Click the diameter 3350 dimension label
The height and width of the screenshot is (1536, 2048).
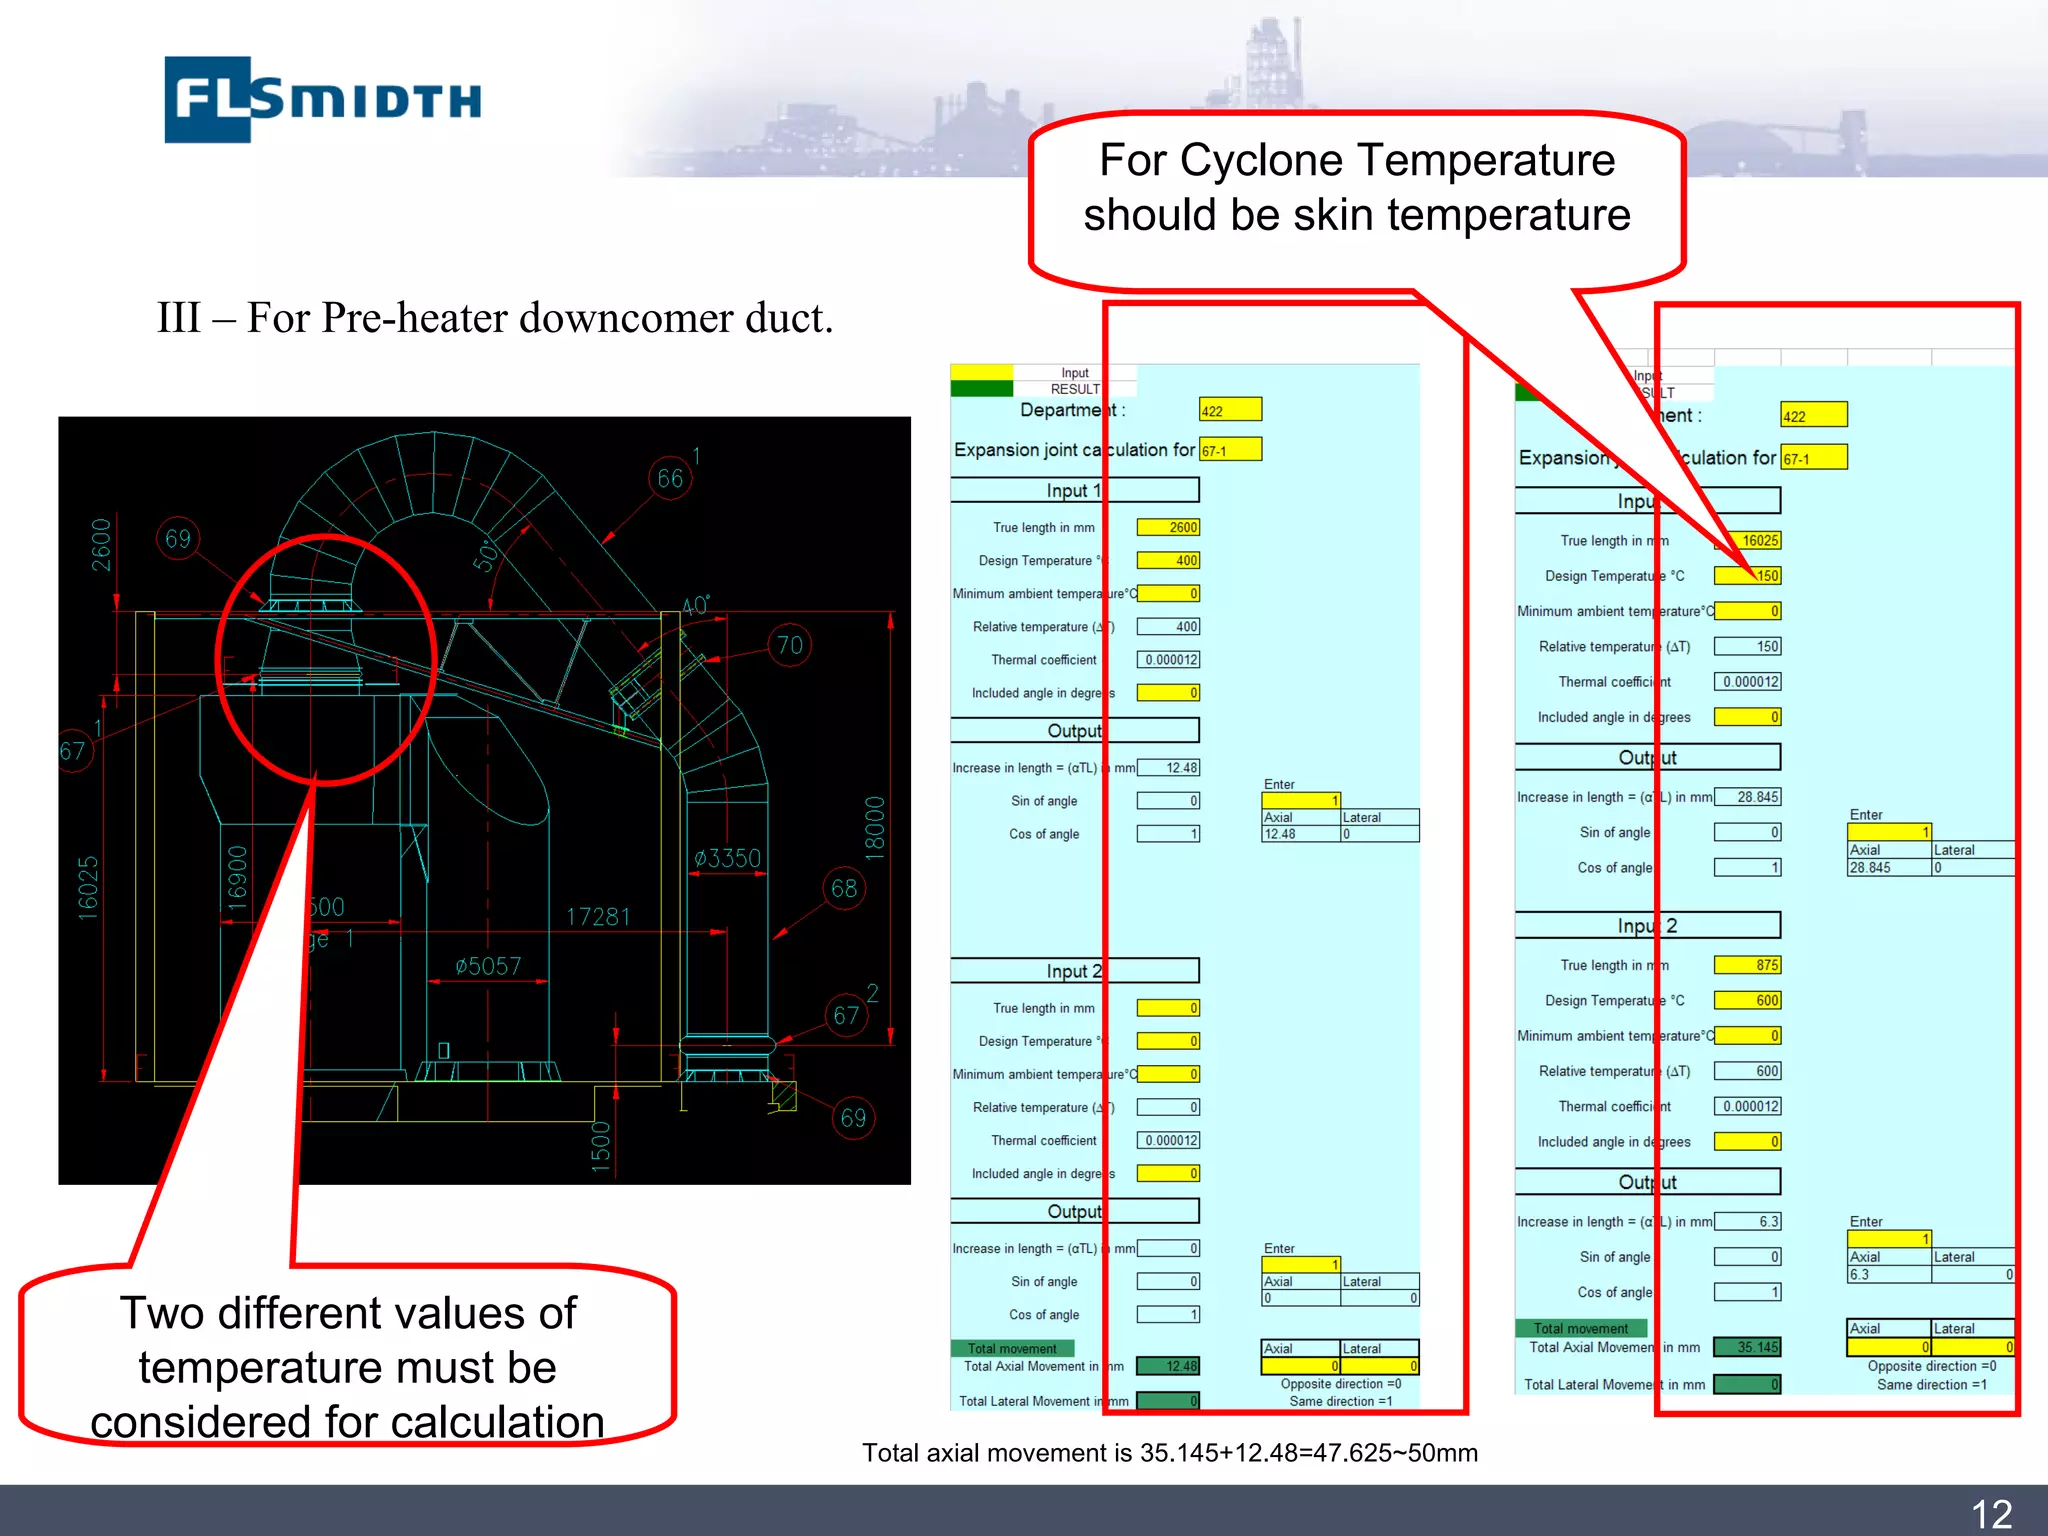point(727,858)
